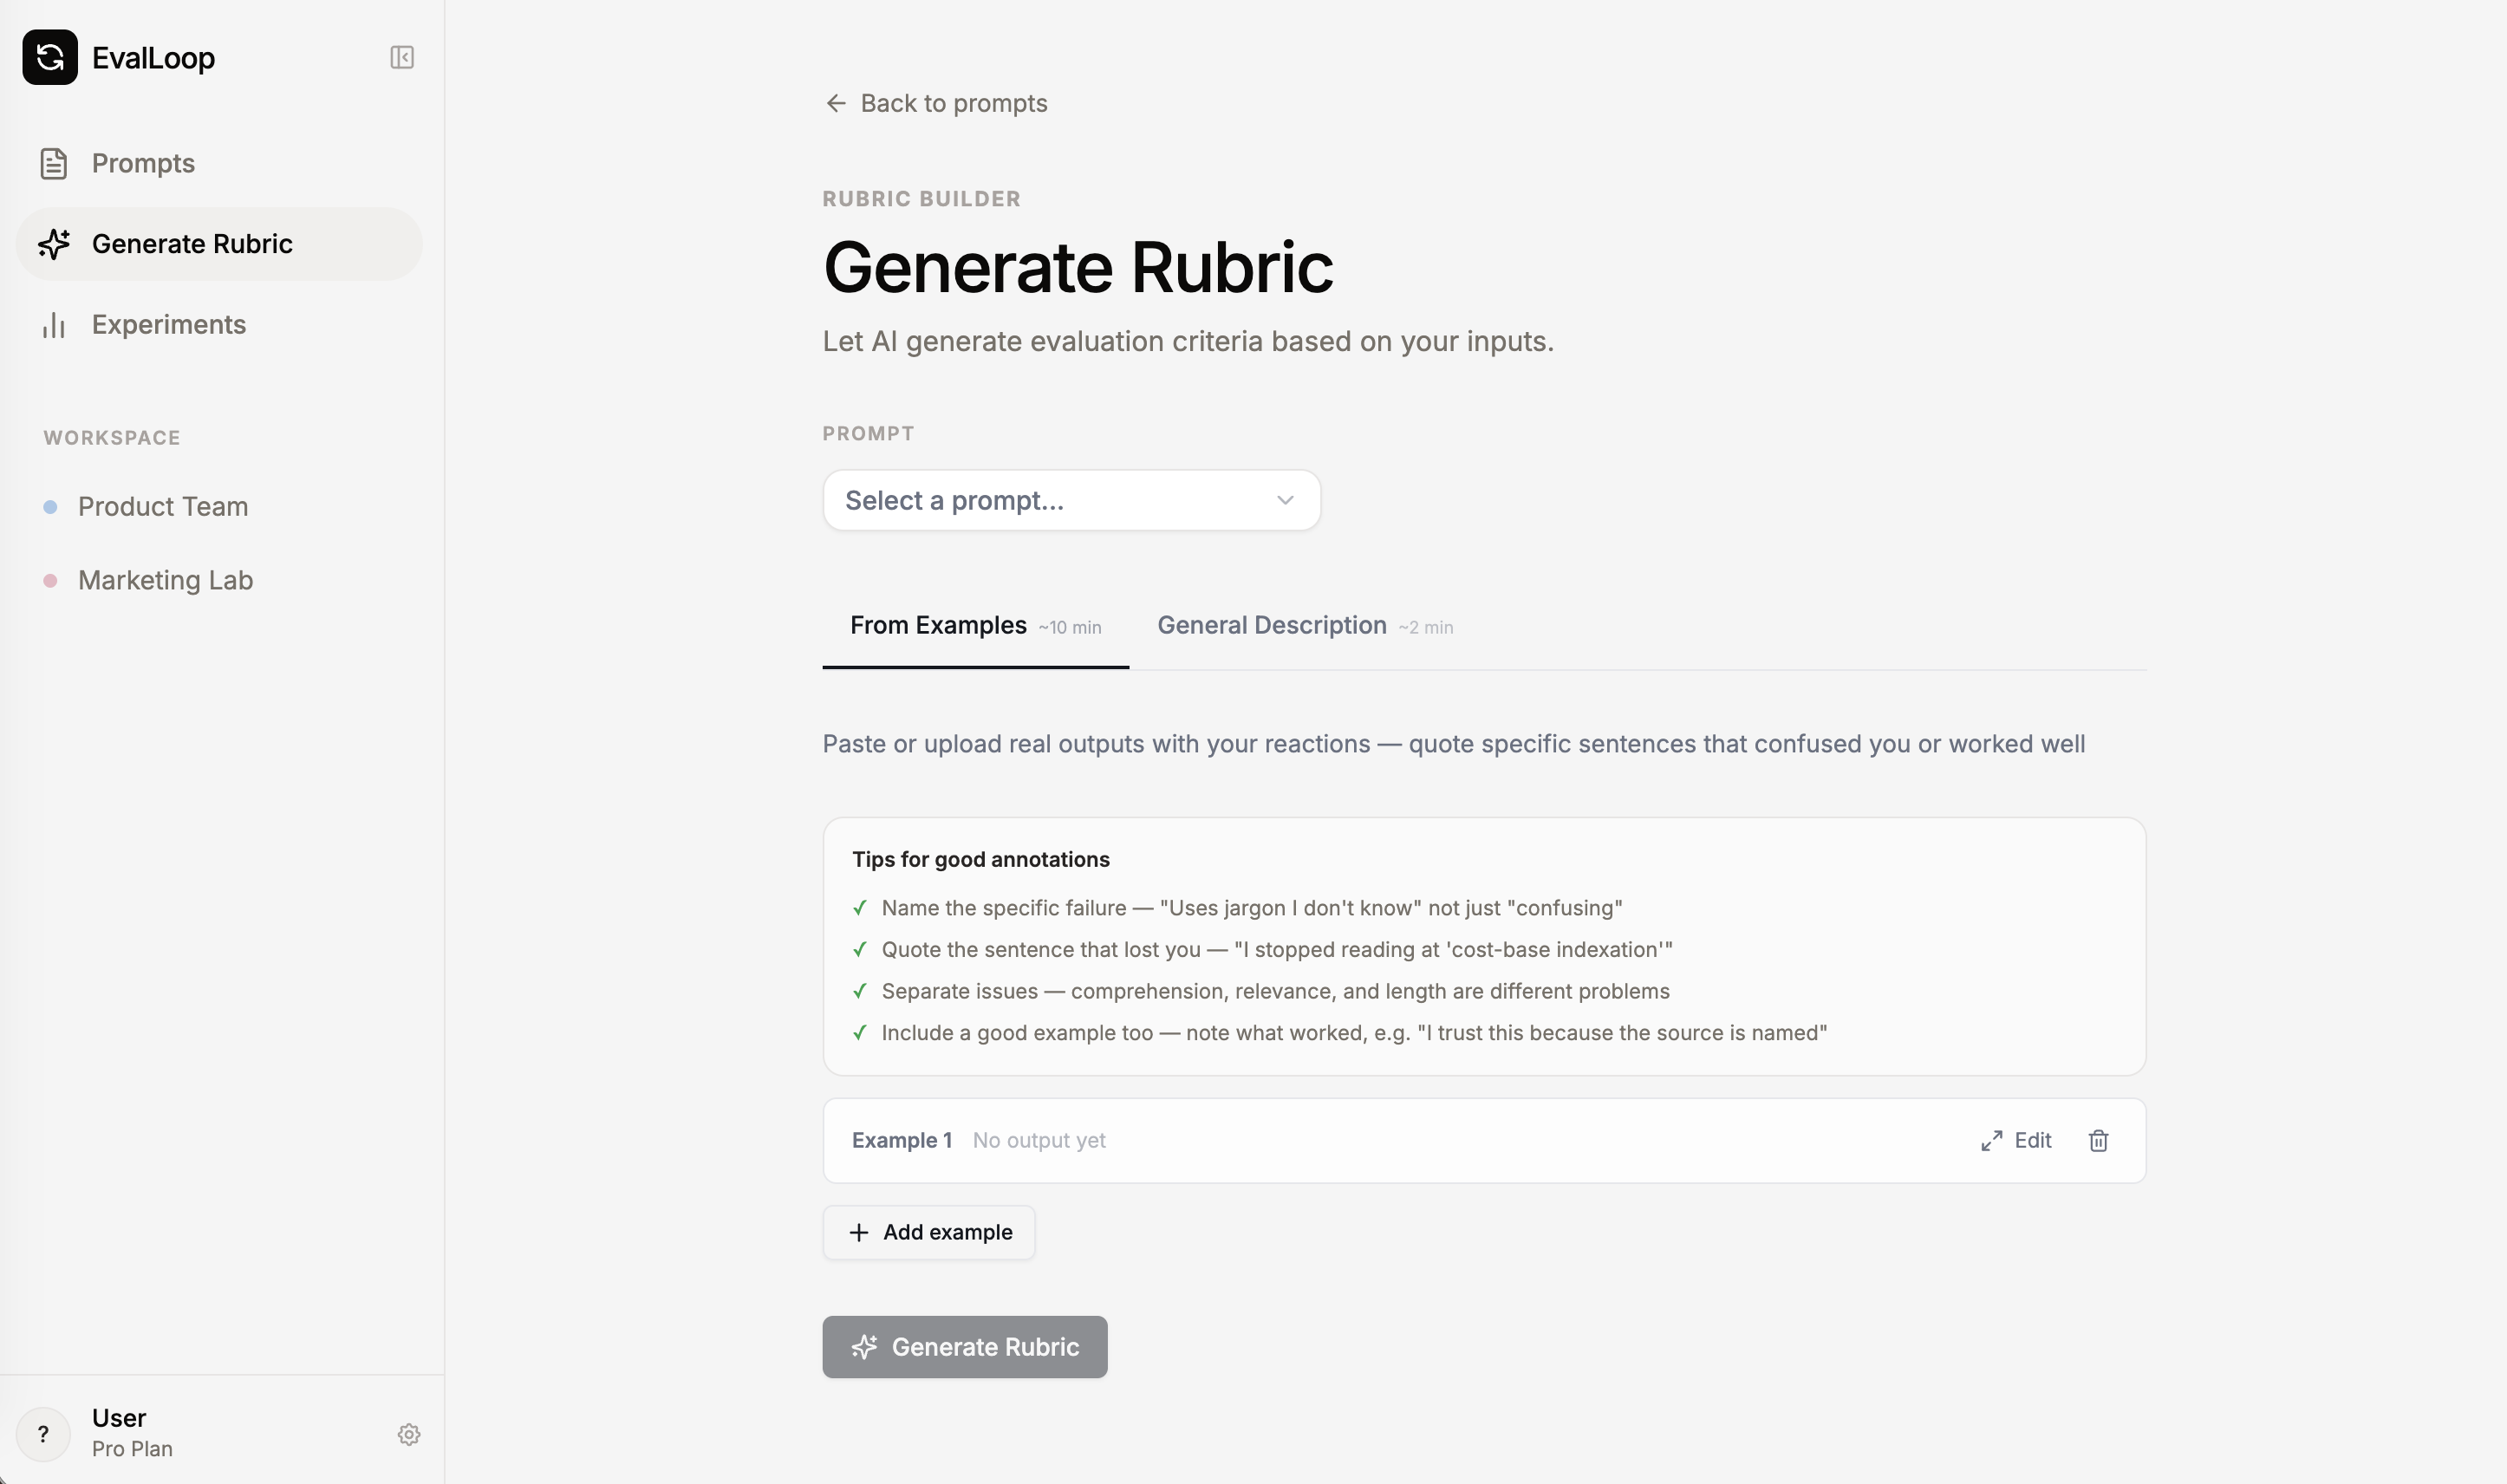Click the Generate Rubric page heading
Viewport: 2507px width, 1484px height.
pos(1078,267)
